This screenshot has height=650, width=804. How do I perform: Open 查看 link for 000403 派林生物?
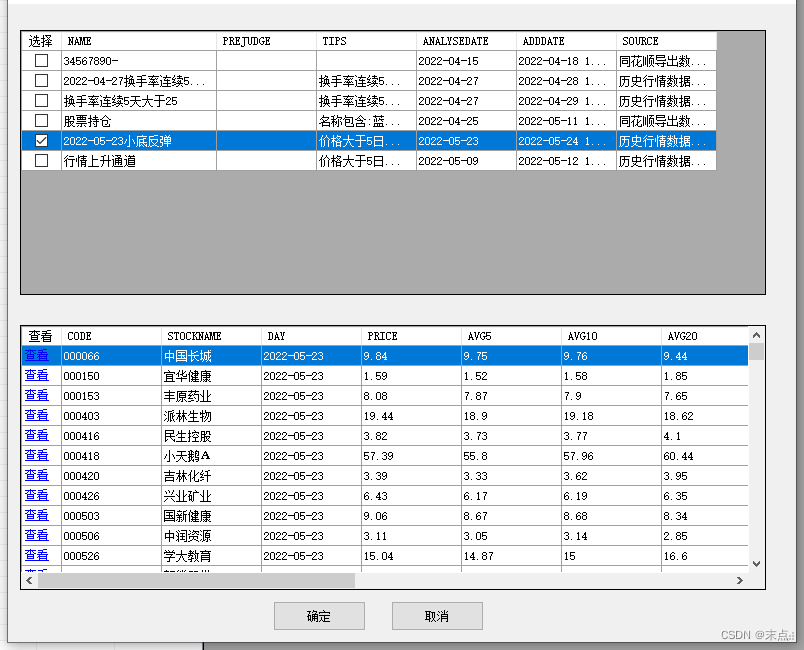tap(36, 415)
